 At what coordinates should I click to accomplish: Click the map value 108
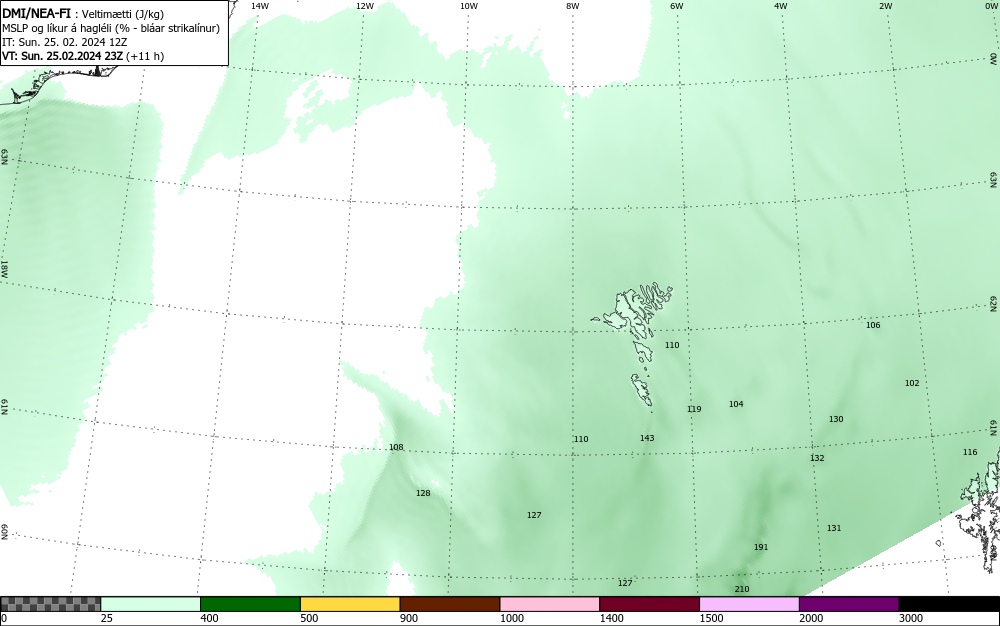[396, 447]
